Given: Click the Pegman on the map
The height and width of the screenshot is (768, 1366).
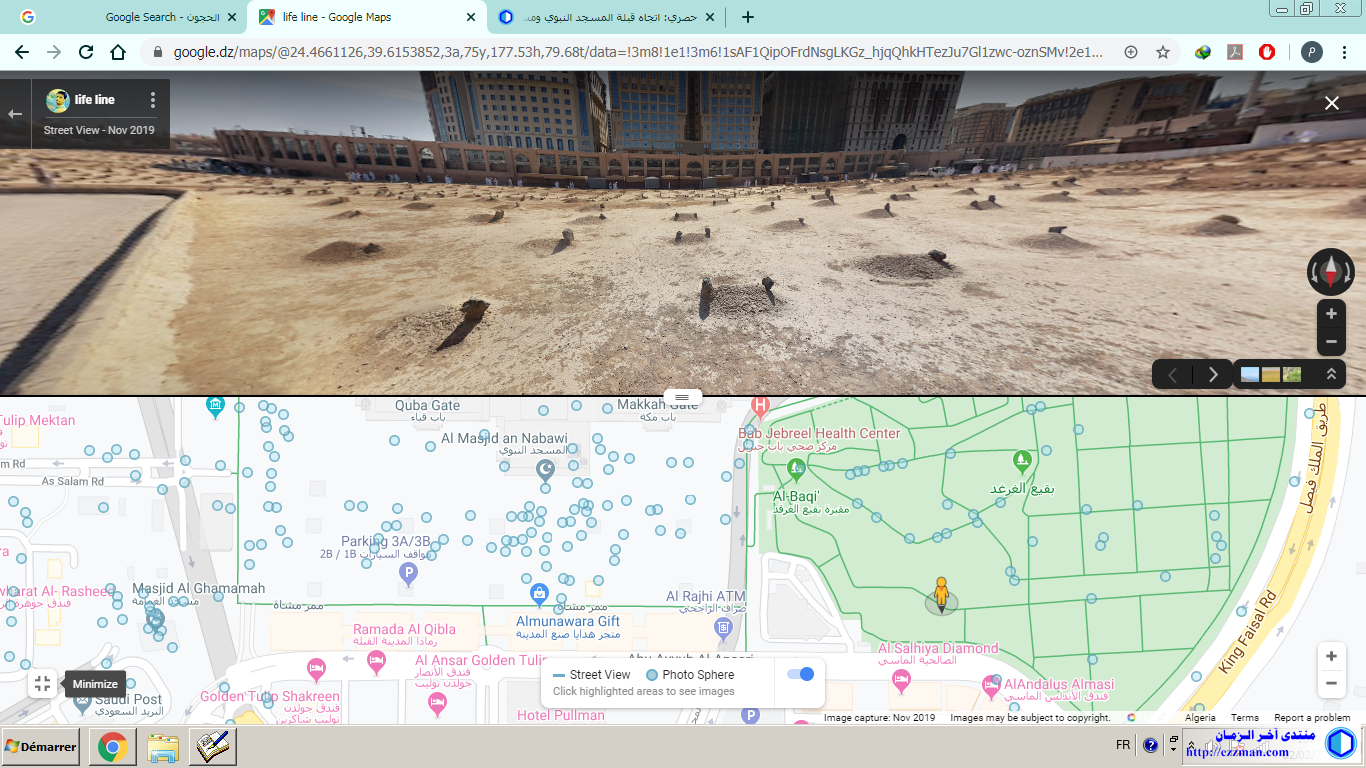Looking at the screenshot, I should coord(940,594).
